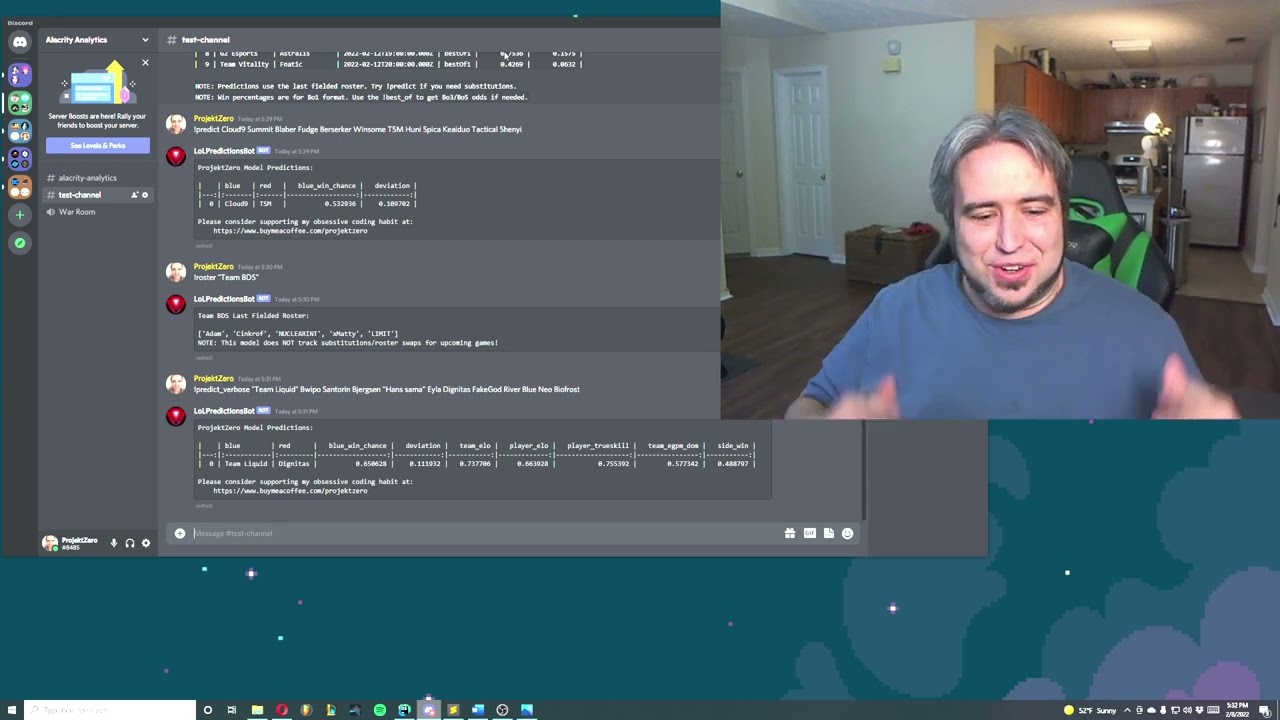Click the attachment plus button in message bar

click(x=180, y=533)
